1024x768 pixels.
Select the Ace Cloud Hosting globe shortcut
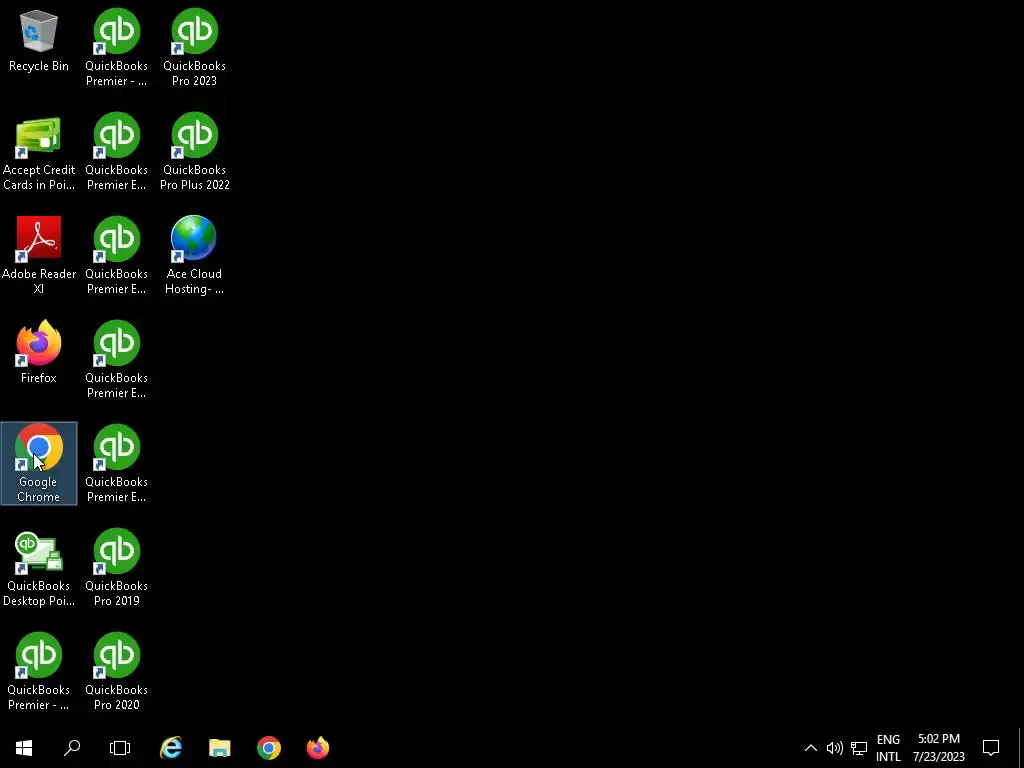pyautogui.click(x=195, y=255)
